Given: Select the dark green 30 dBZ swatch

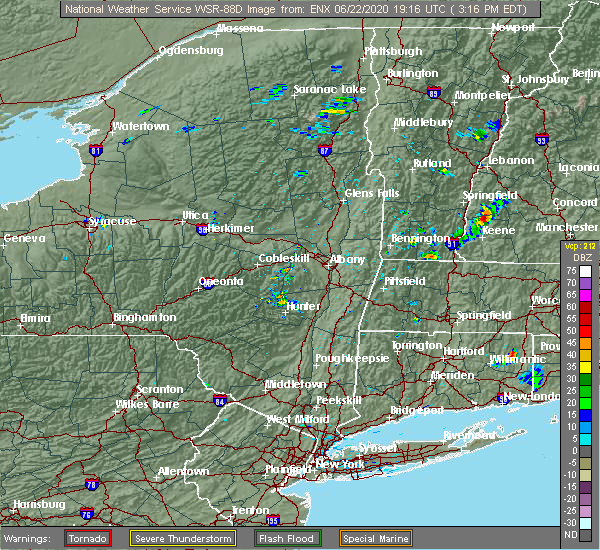Looking at the screenshot, I should pos(585,379).
